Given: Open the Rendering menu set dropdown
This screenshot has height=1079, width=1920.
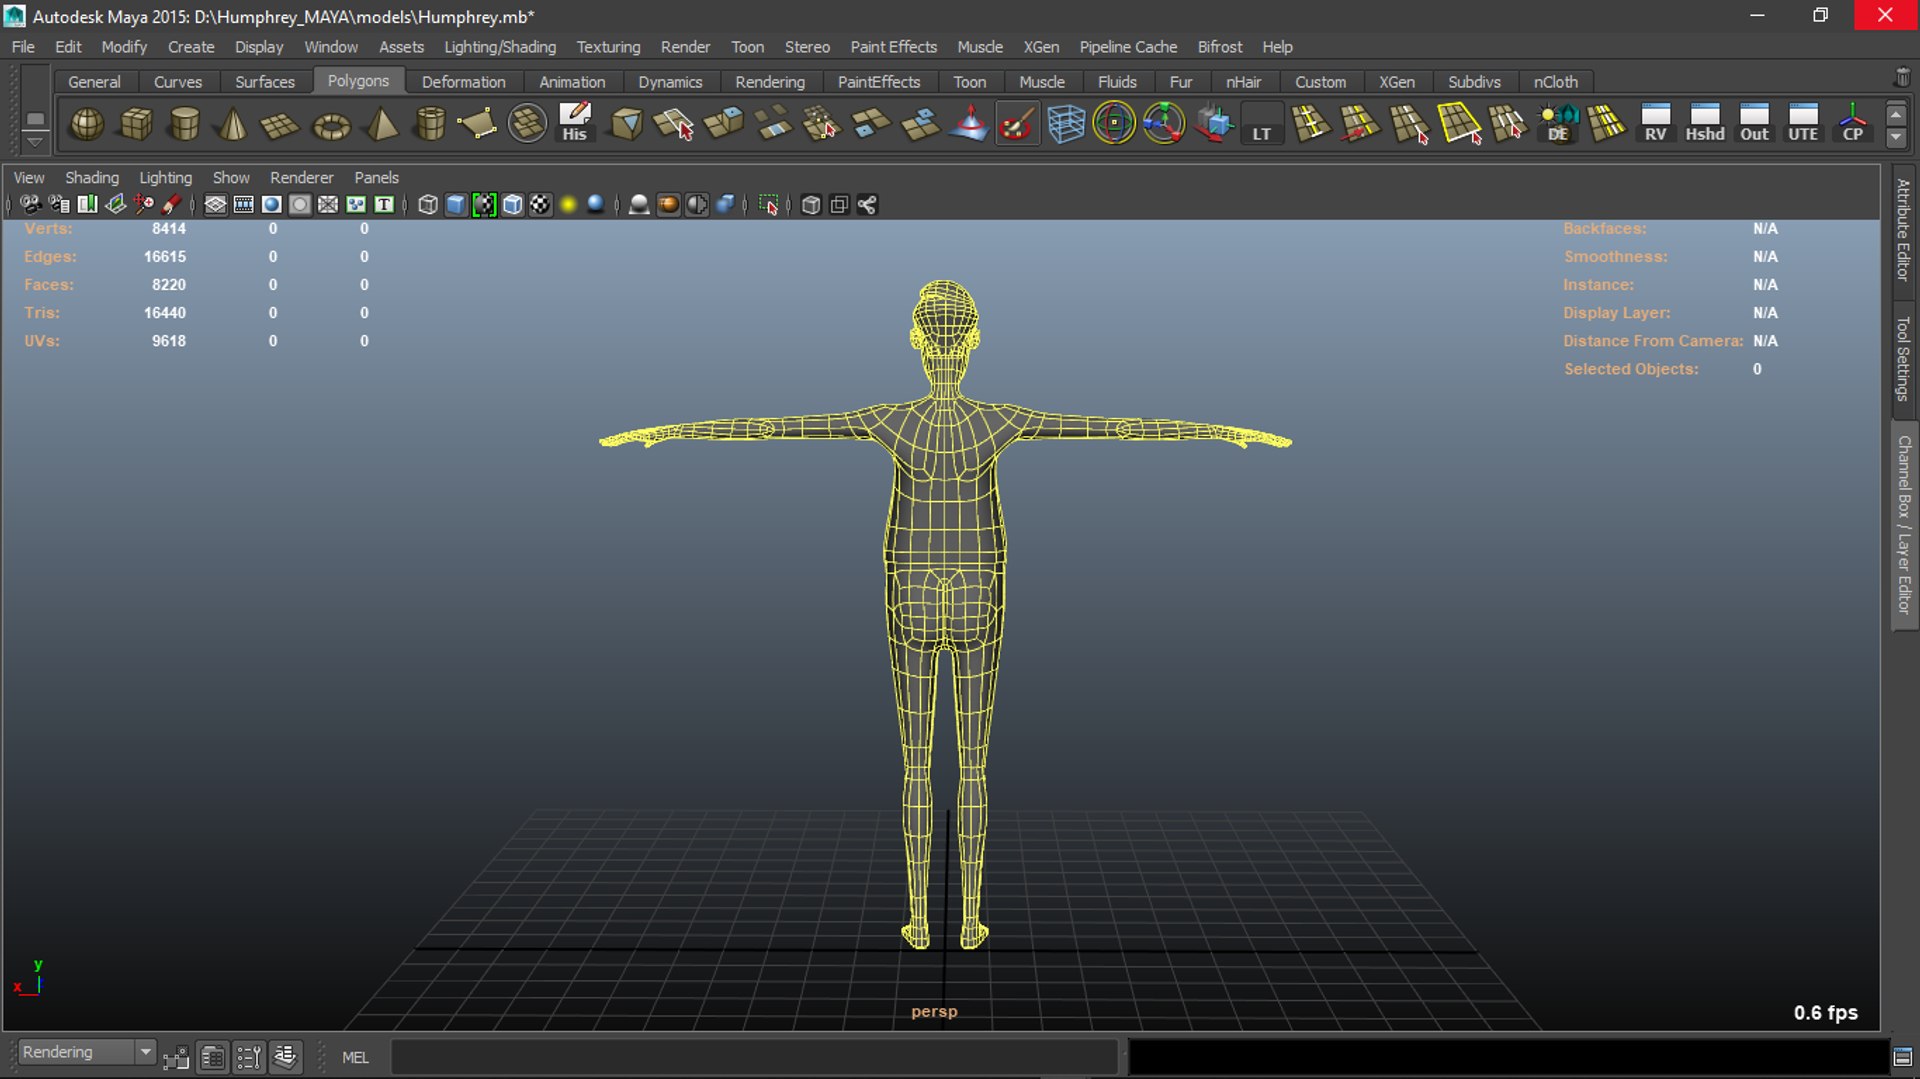Looking at the screenshot, I should pyautogui.click(x=87, y=1053).
